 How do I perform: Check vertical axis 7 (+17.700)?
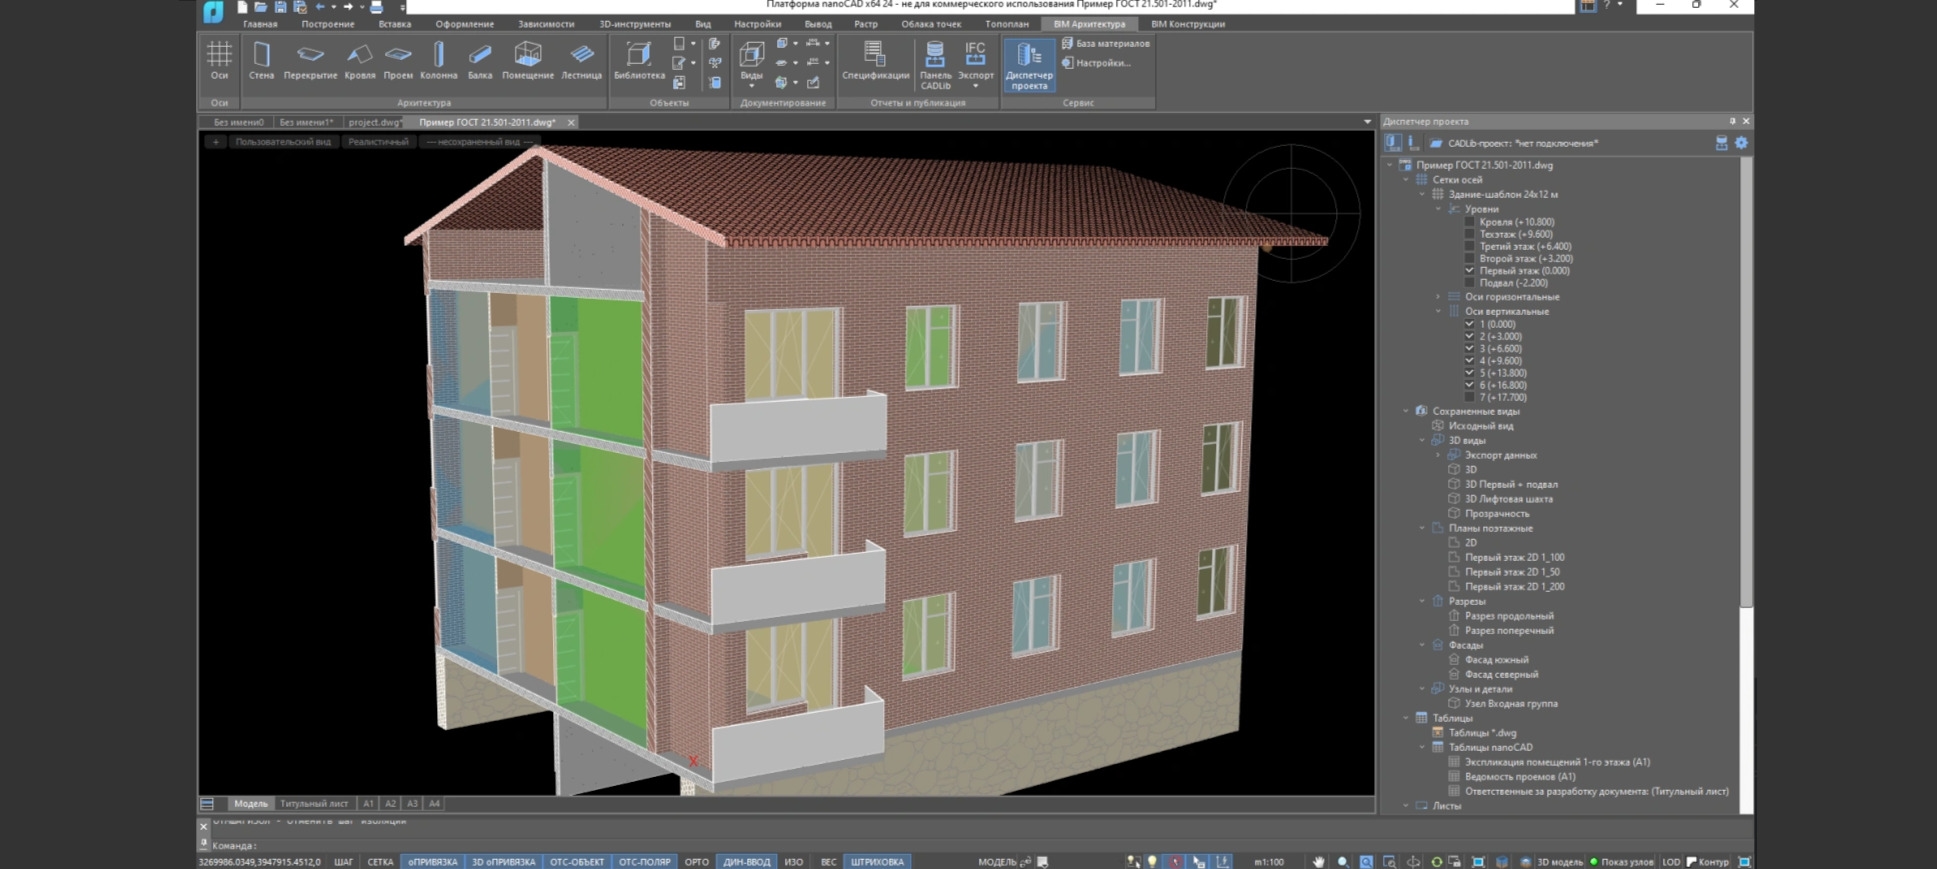[1469, 397]
